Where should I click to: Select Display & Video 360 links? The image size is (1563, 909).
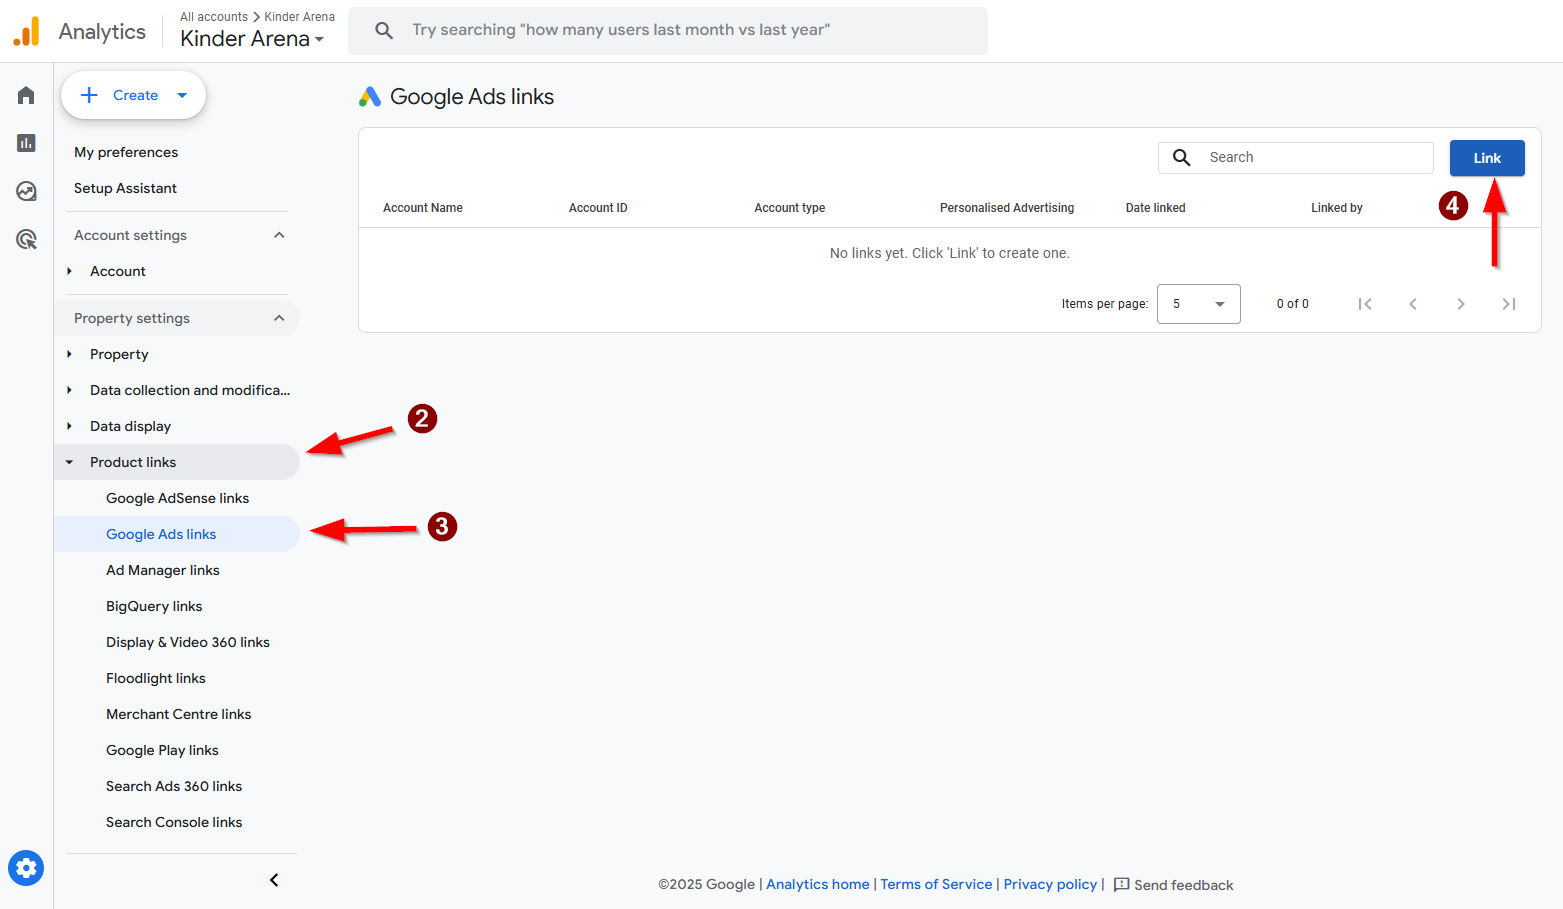(188, 642)
